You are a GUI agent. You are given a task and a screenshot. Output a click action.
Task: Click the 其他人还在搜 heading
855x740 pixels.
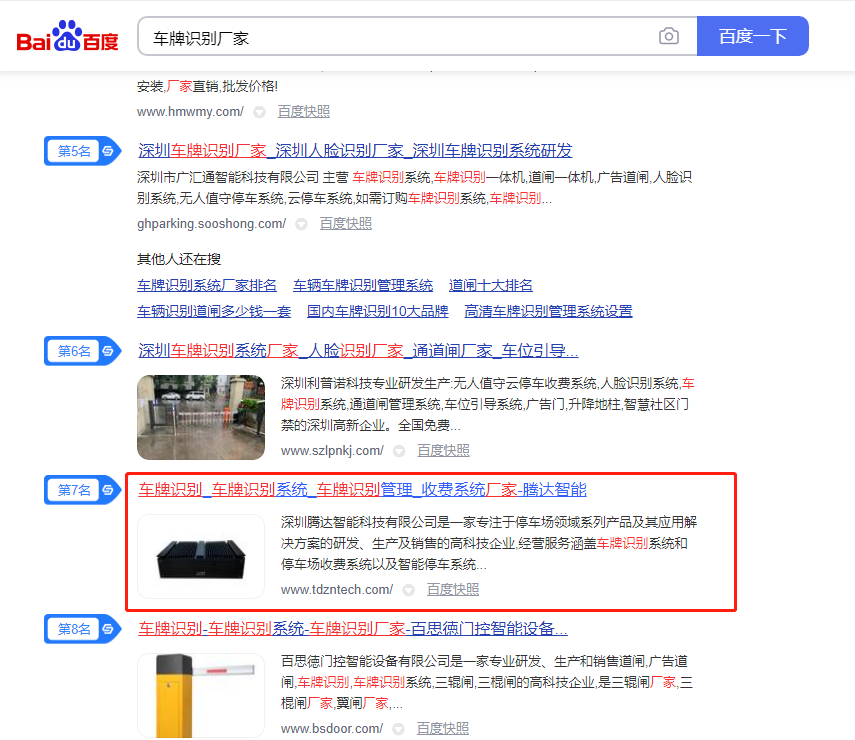tap(179, 259)
